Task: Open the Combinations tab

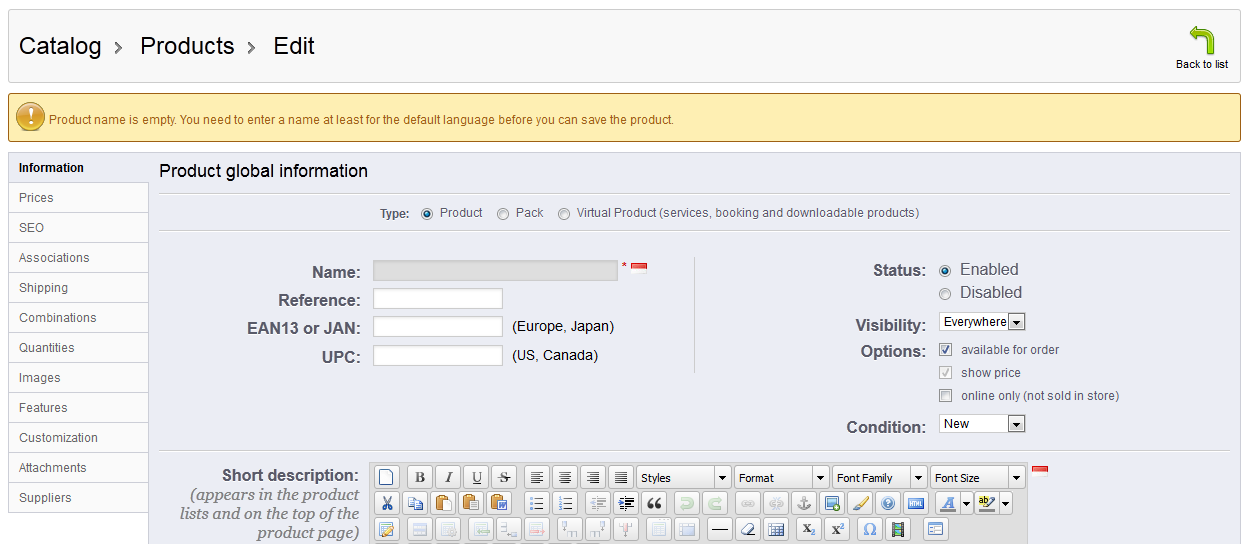Action: [x=78, y=318]
